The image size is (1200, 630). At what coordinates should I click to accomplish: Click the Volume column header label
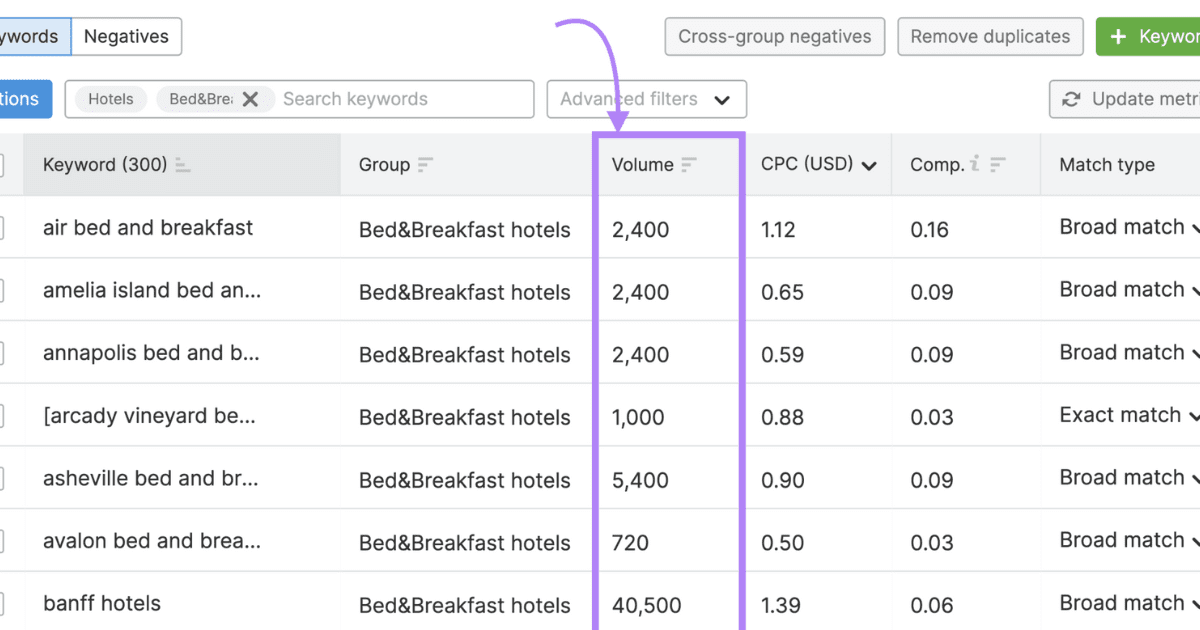click(x=642, y=165)
